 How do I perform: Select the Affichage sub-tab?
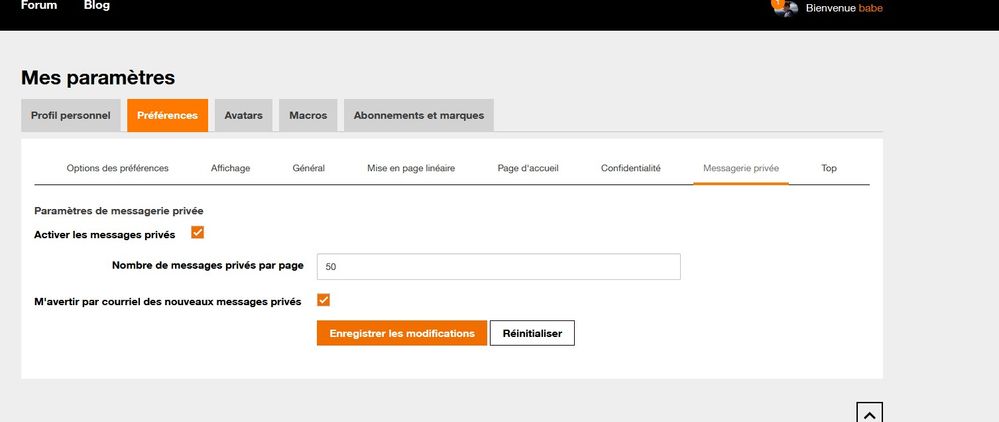[230, 168]
